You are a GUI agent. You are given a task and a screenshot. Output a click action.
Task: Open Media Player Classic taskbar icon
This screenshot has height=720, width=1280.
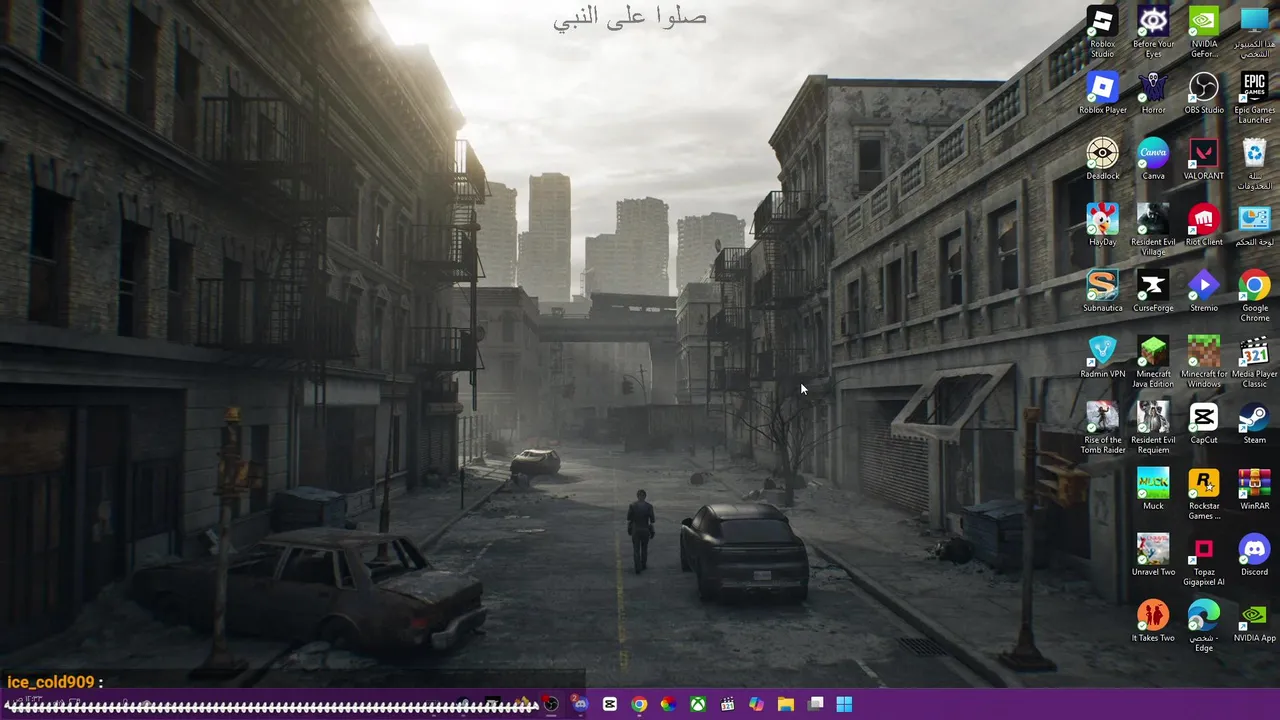[727, 704]
